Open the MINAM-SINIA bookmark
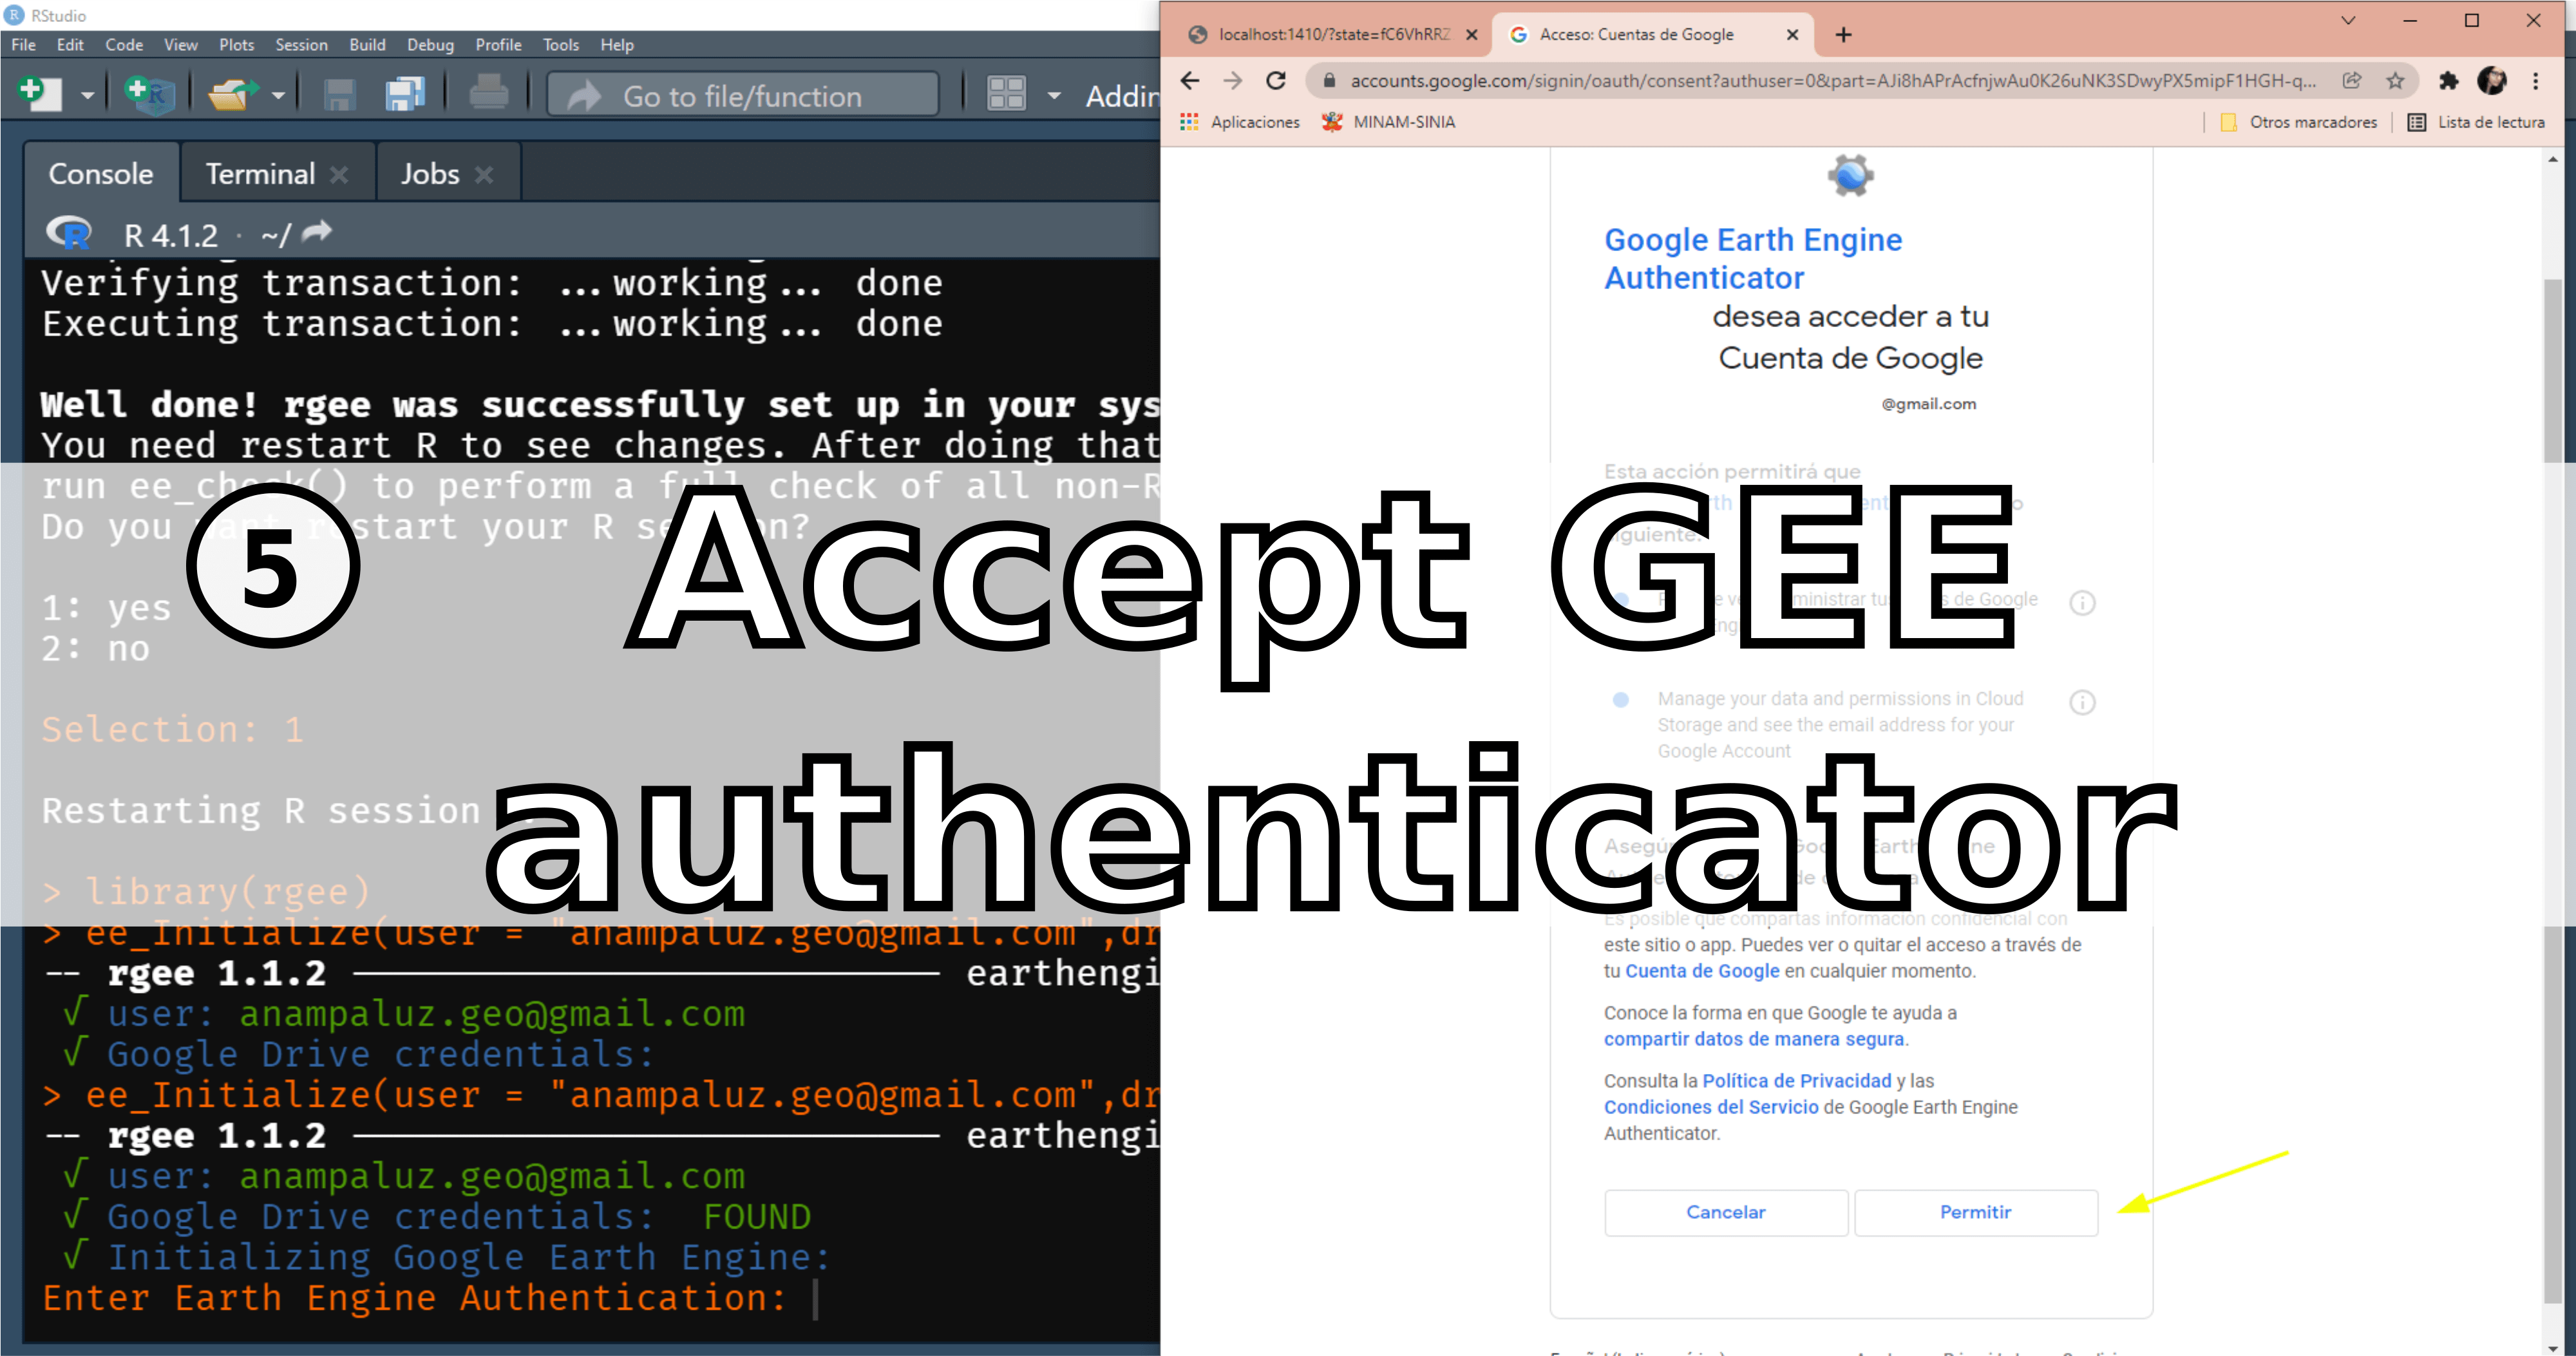 (x=1388, y=122)
